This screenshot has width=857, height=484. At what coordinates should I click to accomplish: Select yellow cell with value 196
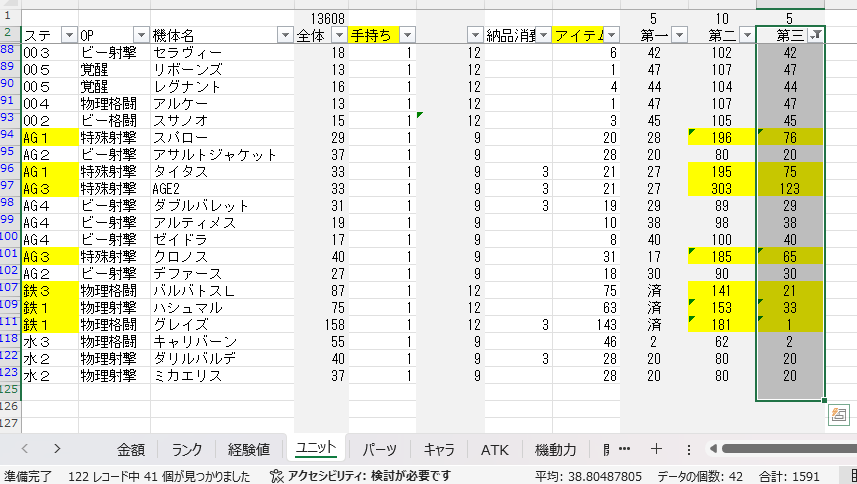[x=722, y=138]
